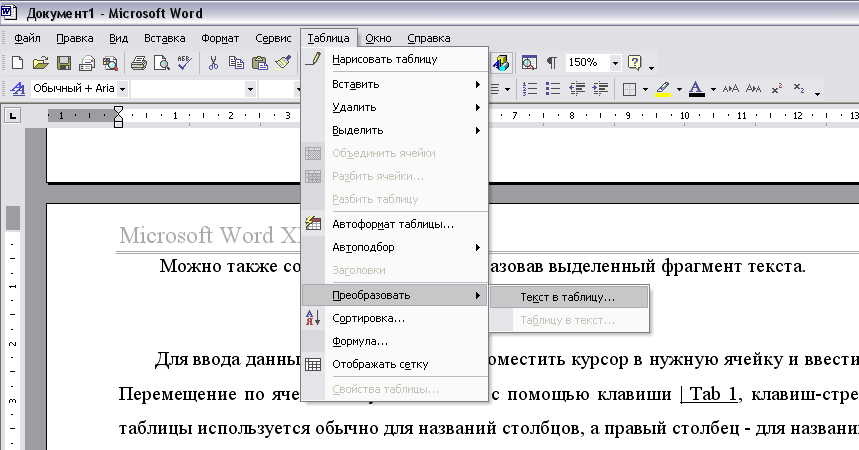The image size is (859, 450).
Task: Open the Вид menu
Action: (x=118, y=38)
